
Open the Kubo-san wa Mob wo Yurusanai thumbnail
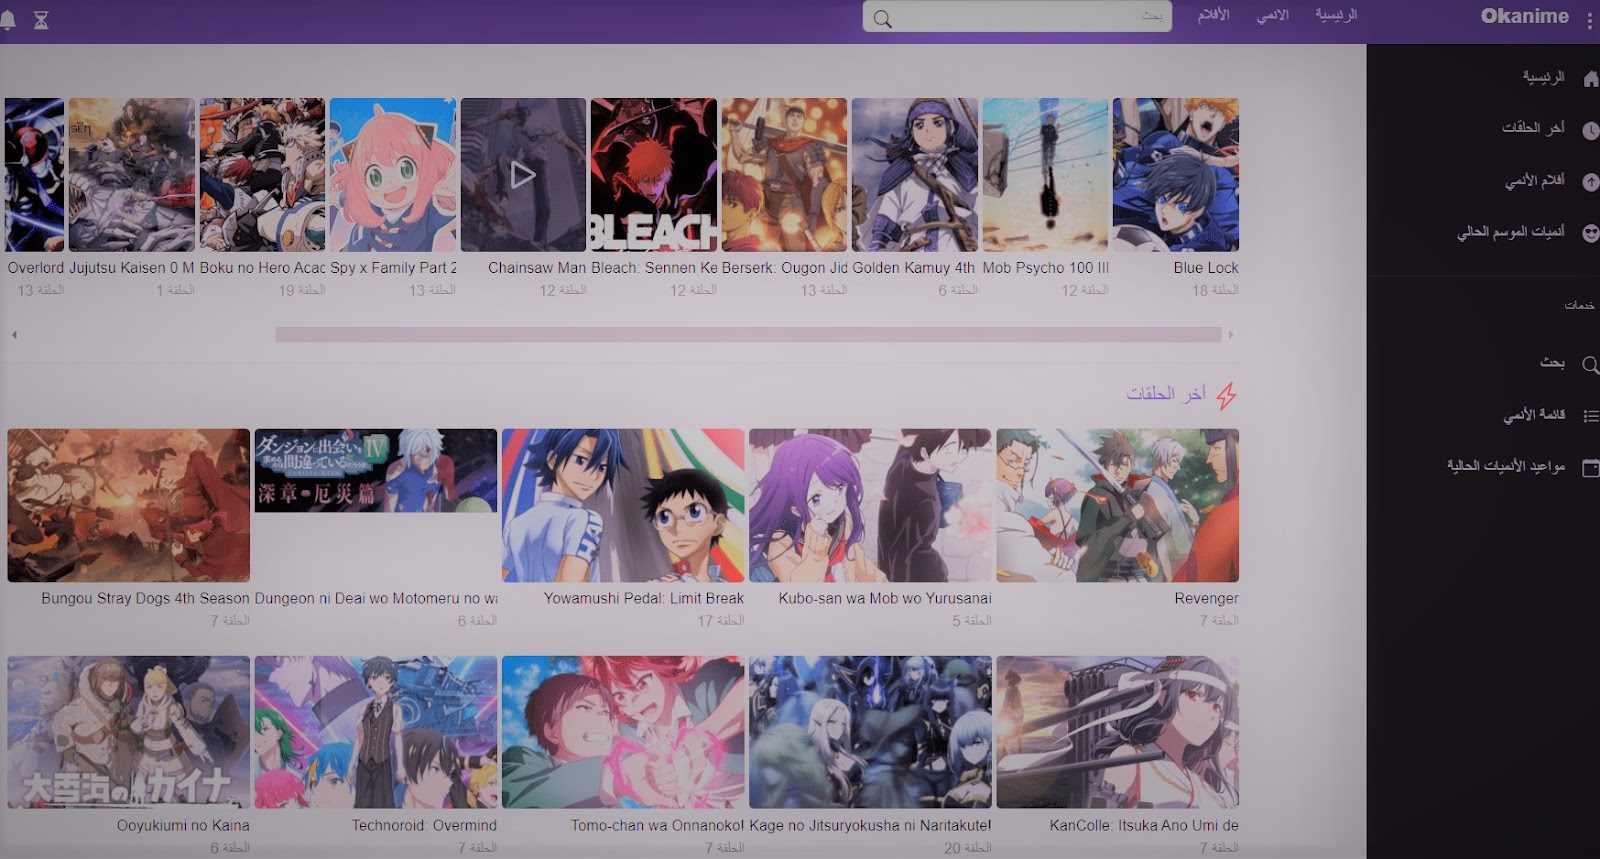(870, 506)
